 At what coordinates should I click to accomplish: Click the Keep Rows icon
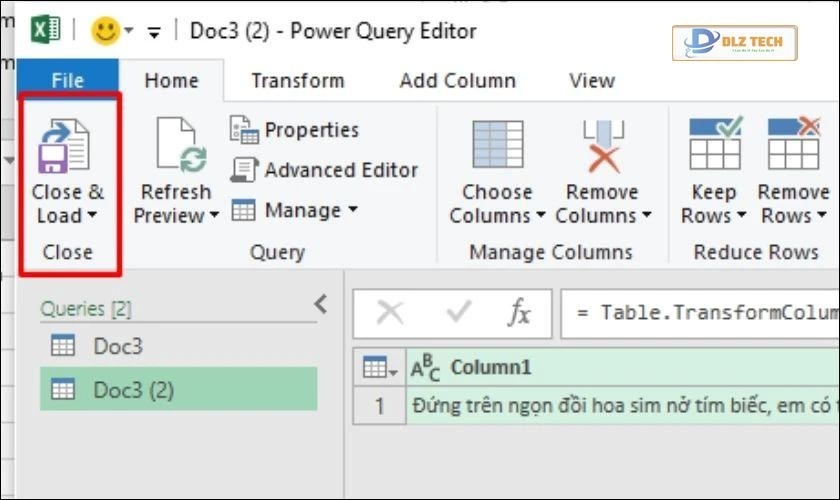tap(715, 144)
